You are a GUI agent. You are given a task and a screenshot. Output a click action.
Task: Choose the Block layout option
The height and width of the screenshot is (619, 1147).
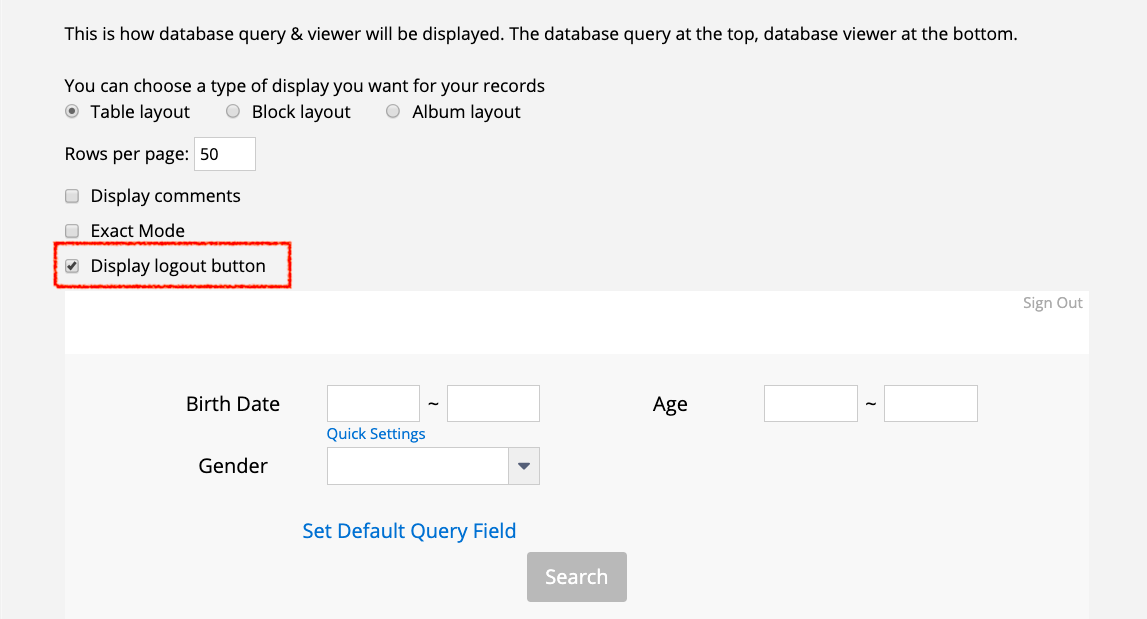(x=233, y=111)
